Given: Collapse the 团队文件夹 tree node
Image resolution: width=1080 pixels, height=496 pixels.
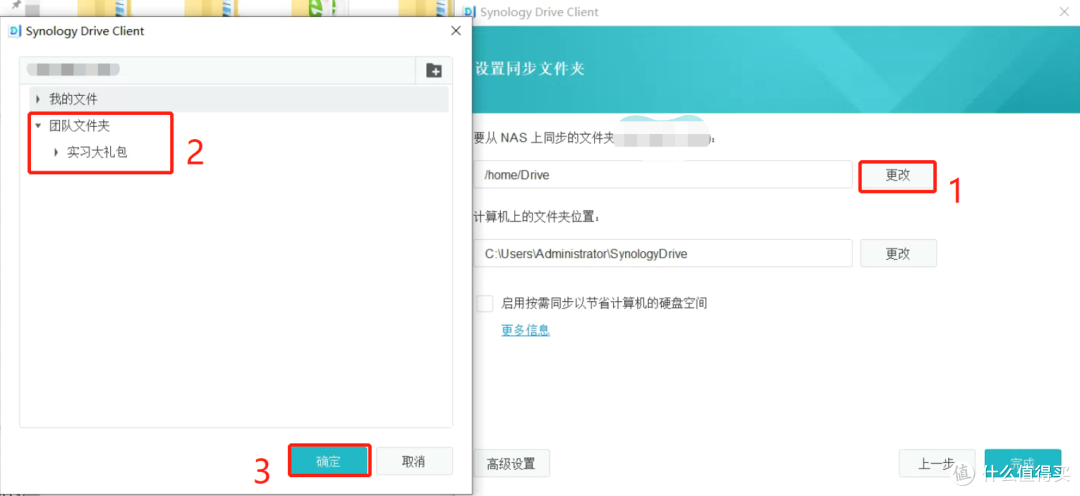Looking at the screenshot, I should pyautogui.click(x=39, y=126).
